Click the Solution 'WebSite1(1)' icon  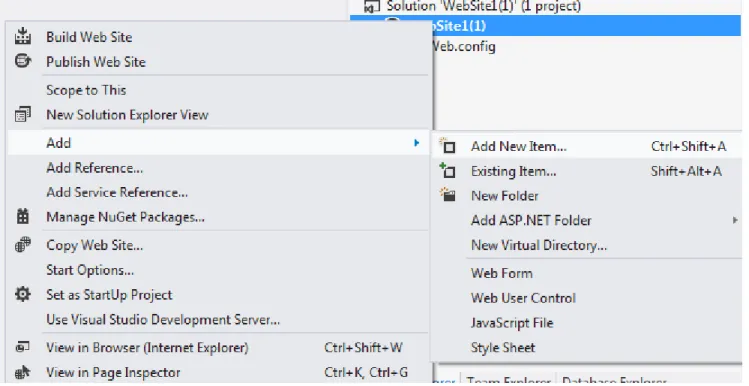point(371,6)
